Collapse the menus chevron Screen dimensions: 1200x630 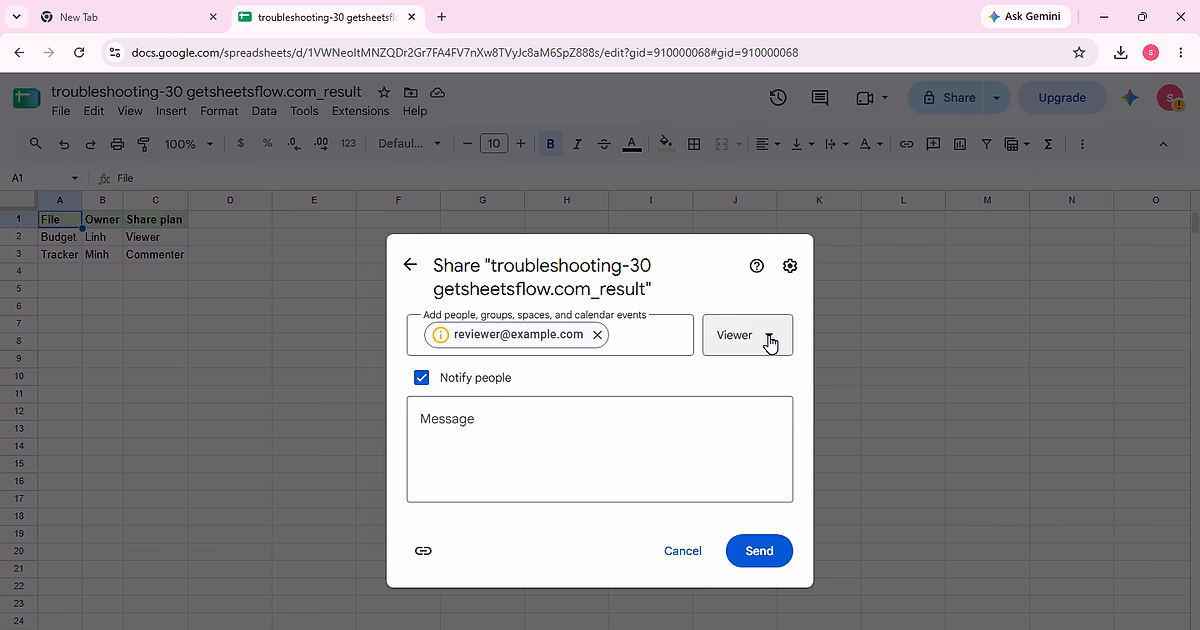pyautogui.click(x=1163, y=144)
